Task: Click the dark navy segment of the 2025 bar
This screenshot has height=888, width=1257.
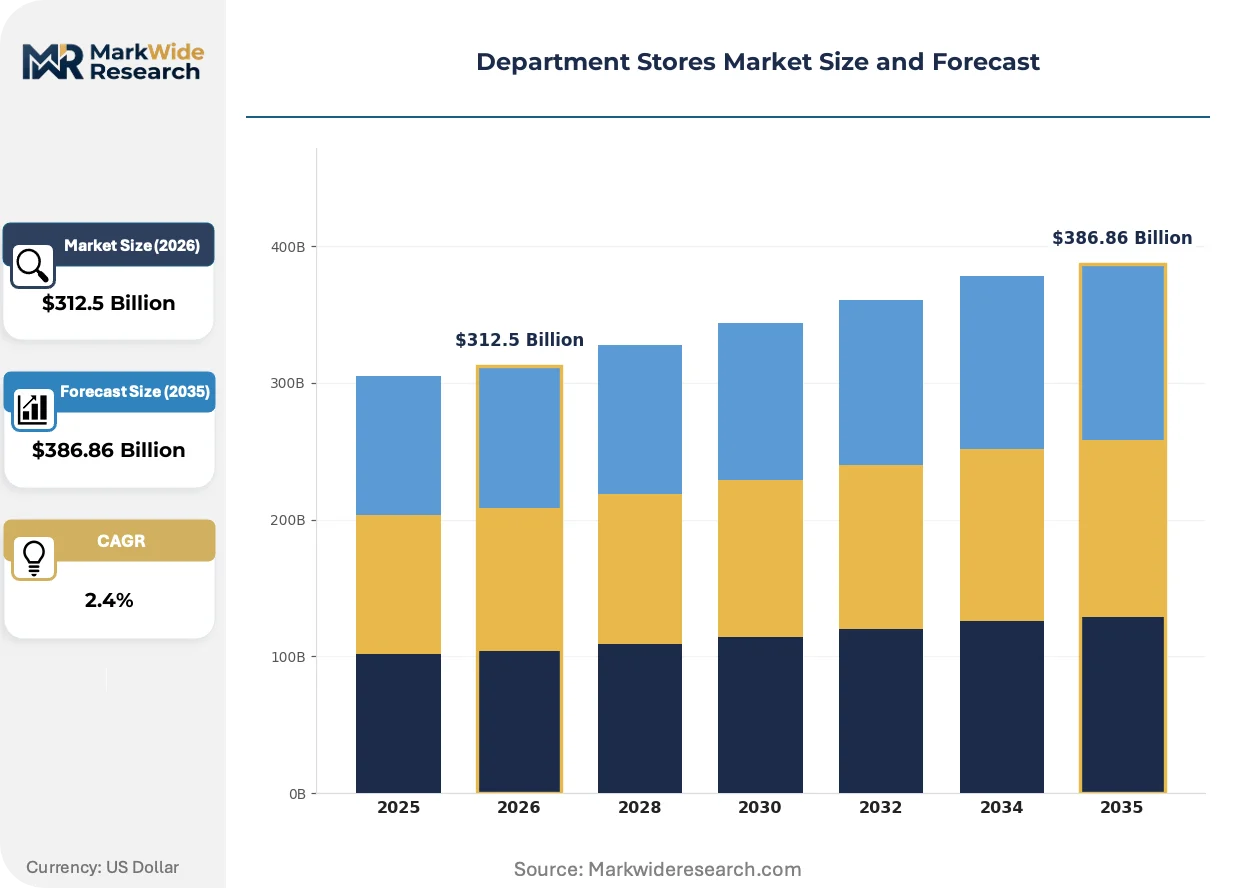Action: click(x=398, y=724)
